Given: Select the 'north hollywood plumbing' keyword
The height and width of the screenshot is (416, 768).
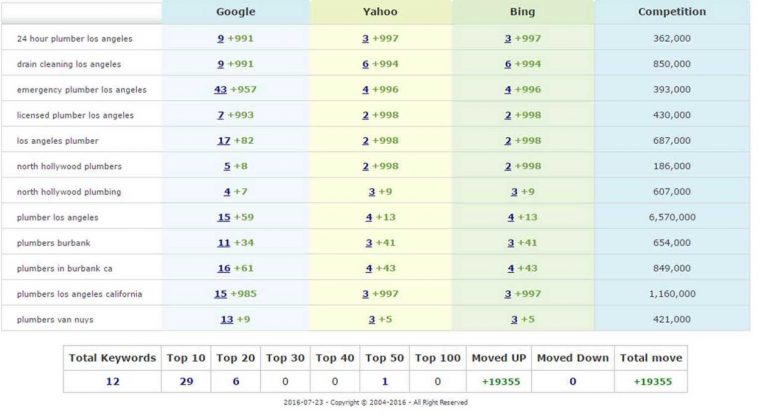Looking at the screenshot, I should [x=69, y=192].
